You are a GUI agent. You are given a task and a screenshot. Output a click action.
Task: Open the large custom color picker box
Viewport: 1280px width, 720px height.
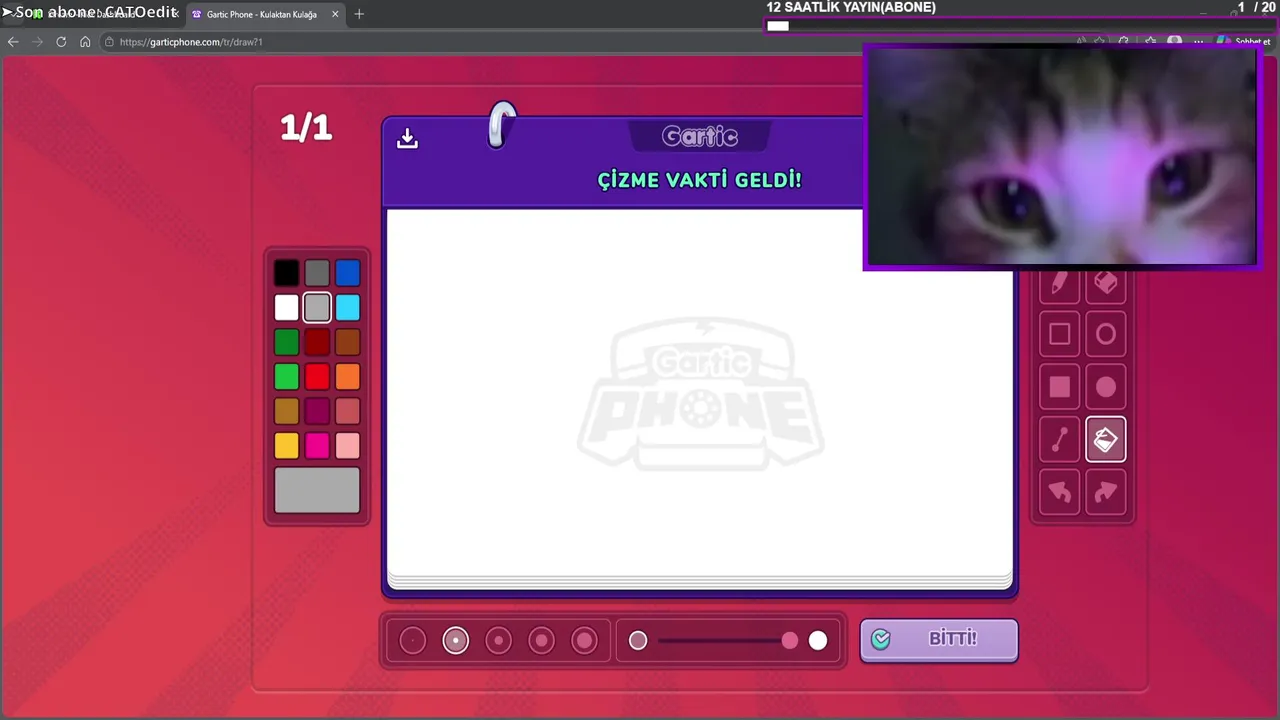click(x=317, y=490)
